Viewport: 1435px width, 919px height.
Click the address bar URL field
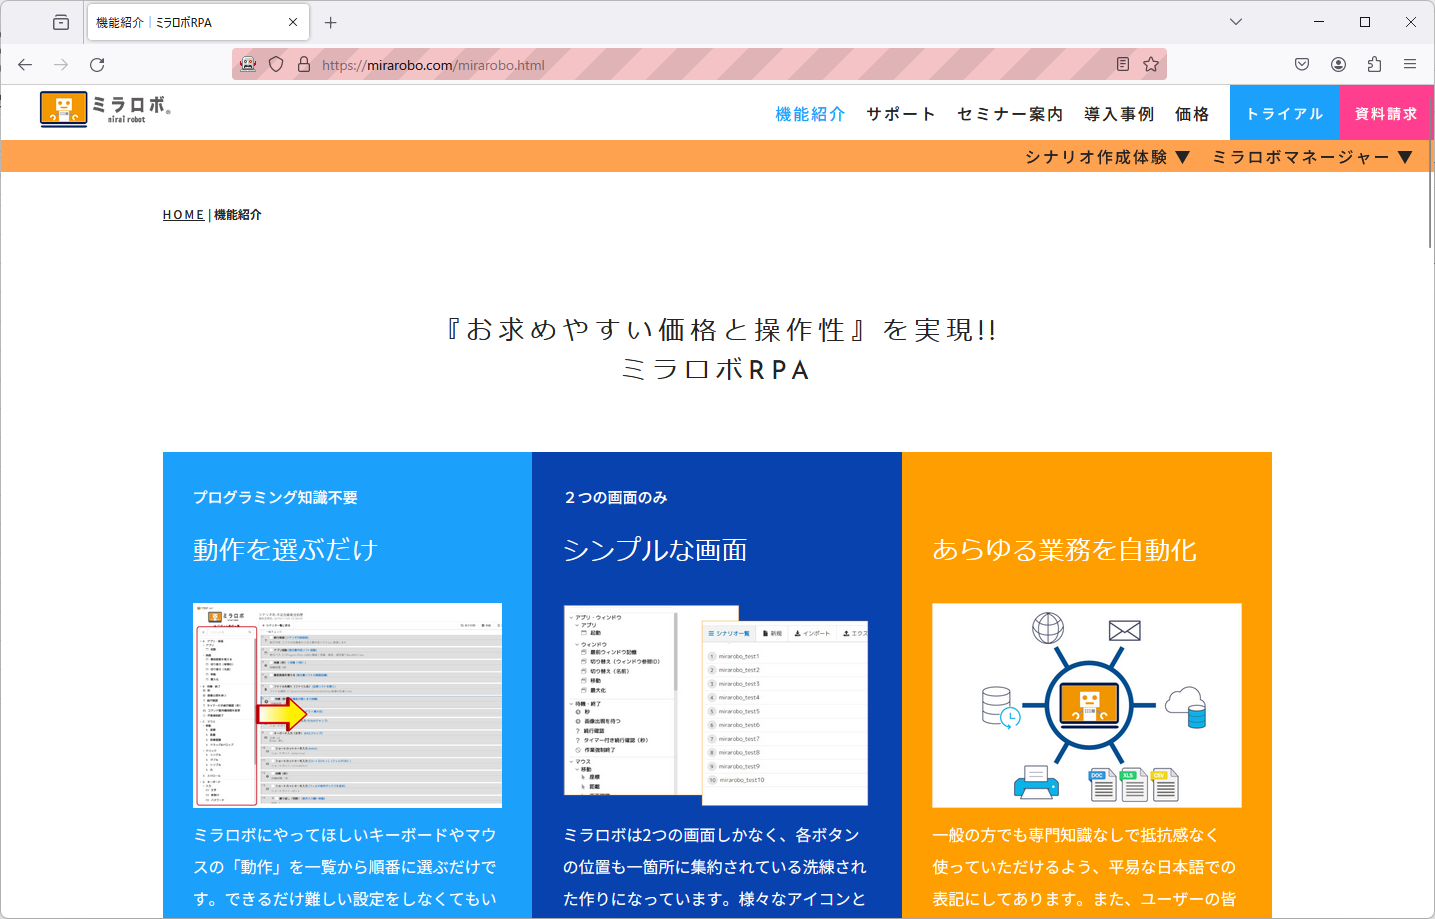[x=700, y=65]
